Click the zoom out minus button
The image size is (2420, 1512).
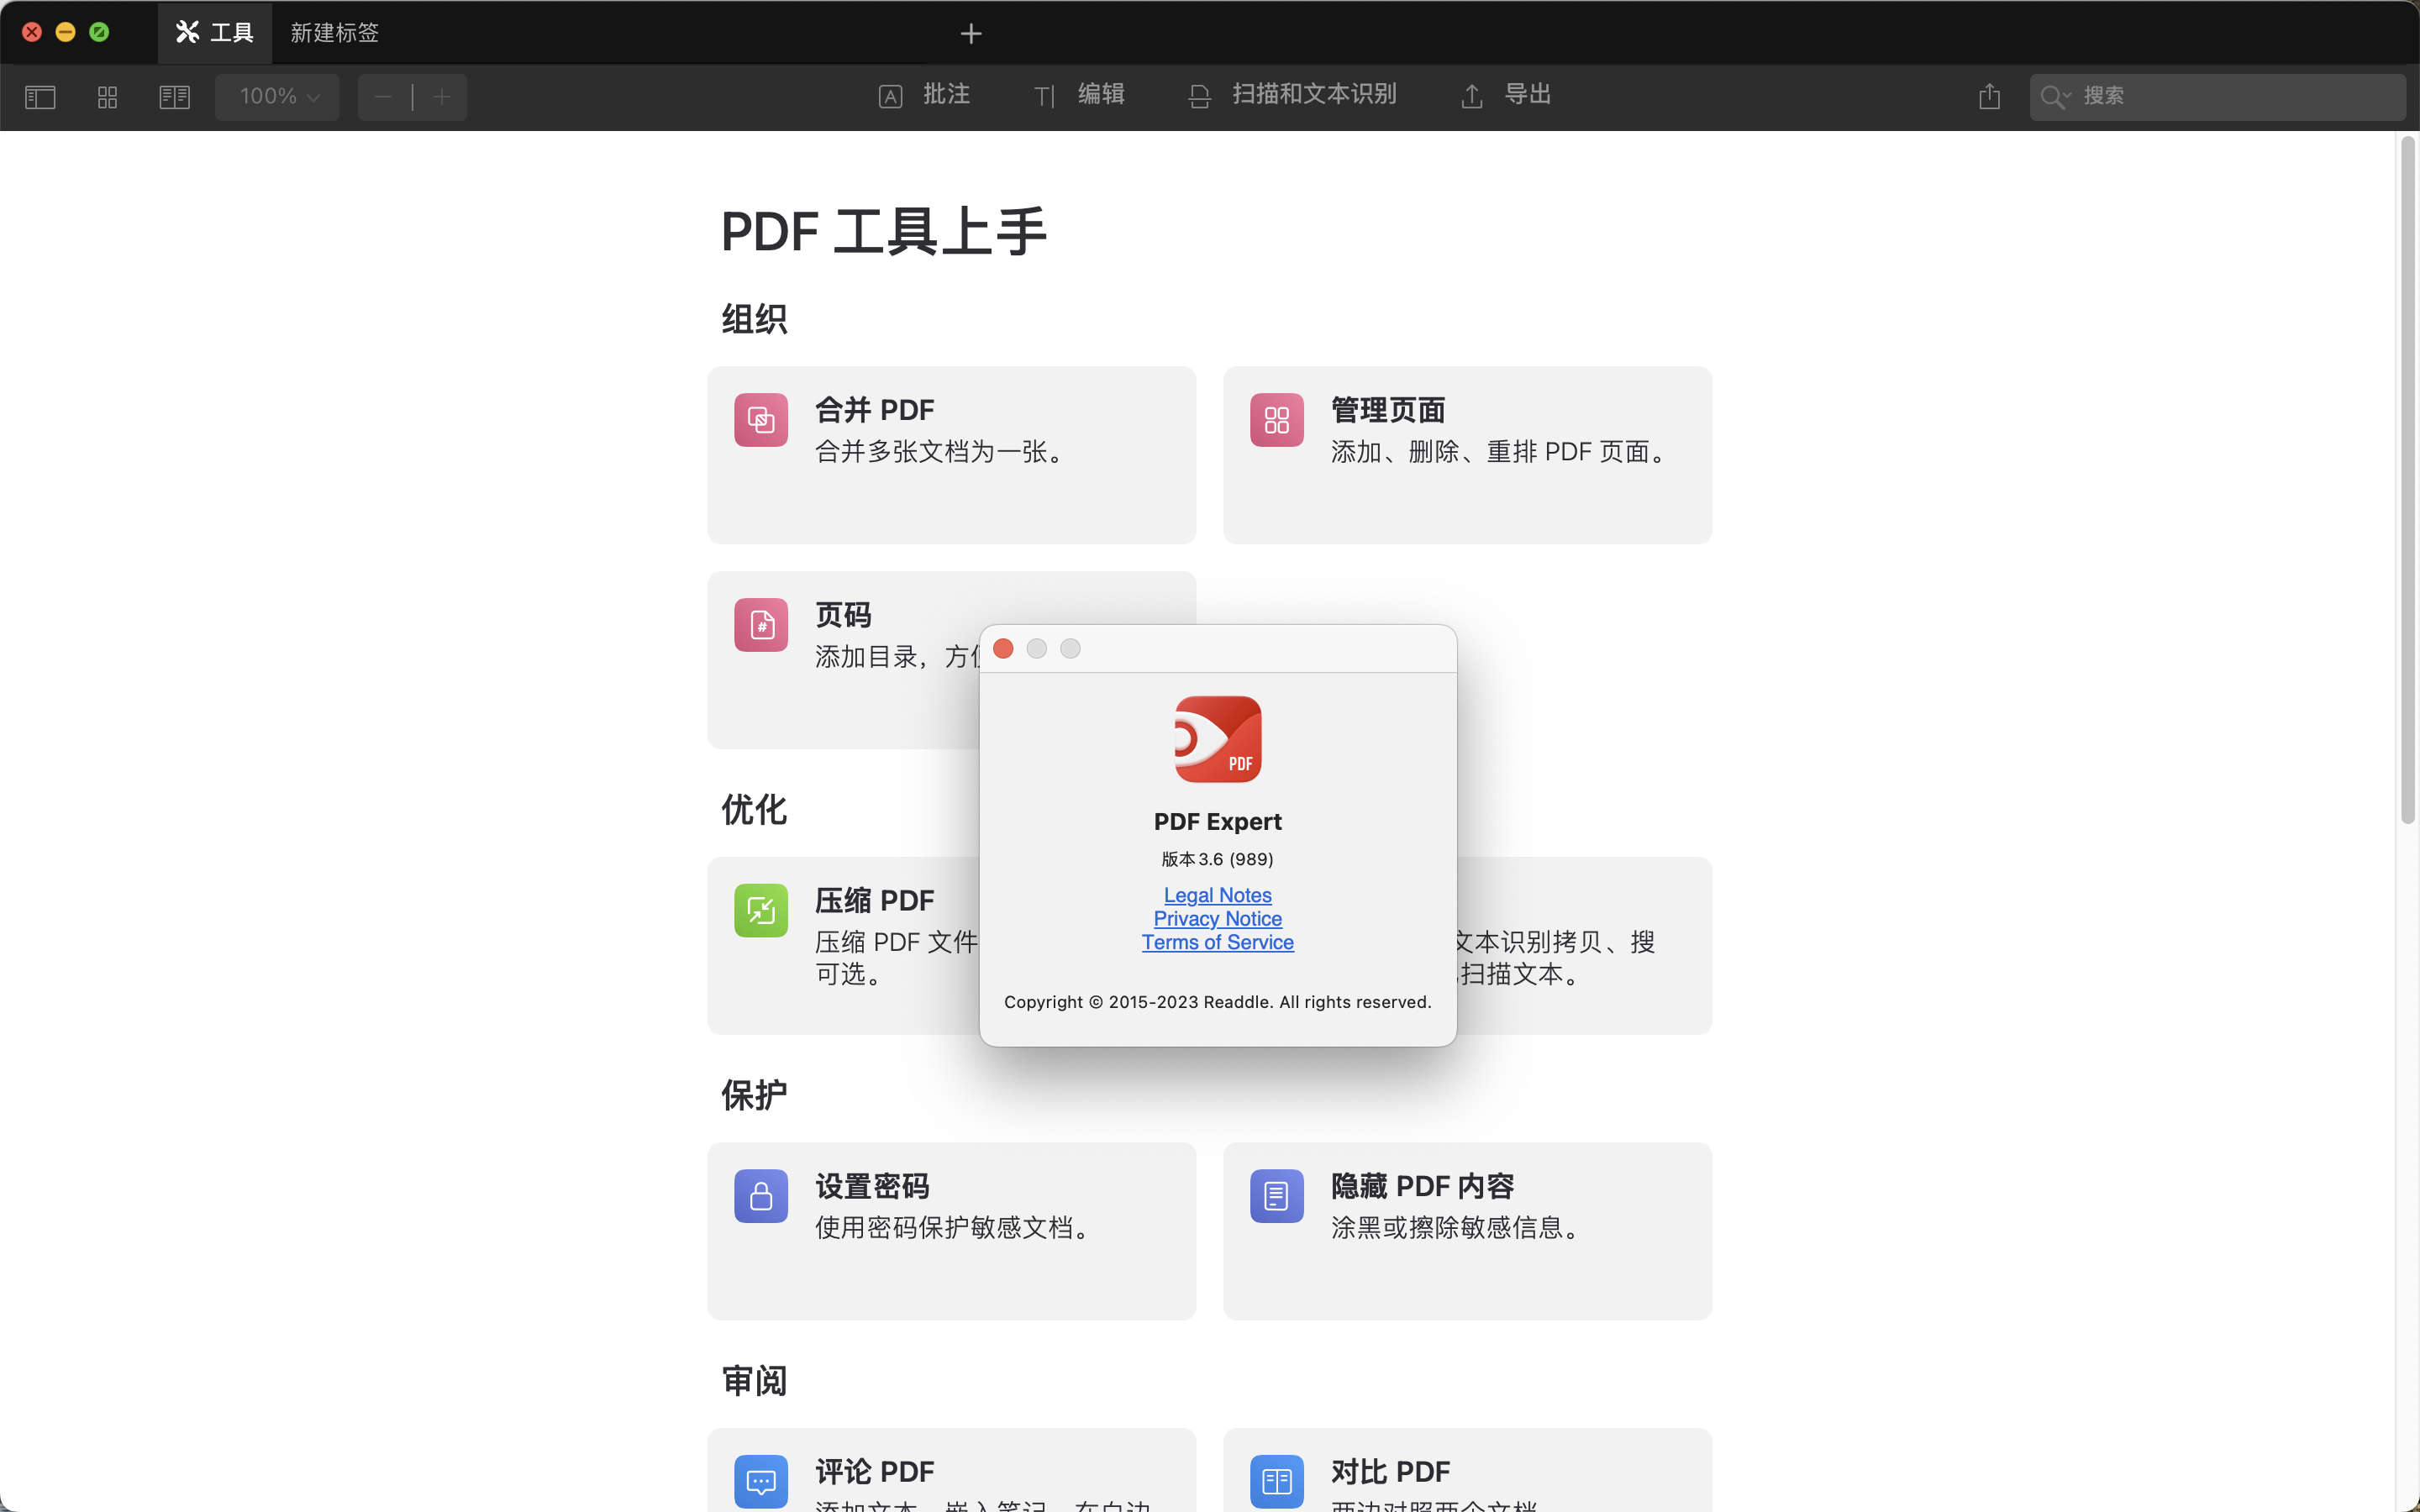tap(383, 97)
